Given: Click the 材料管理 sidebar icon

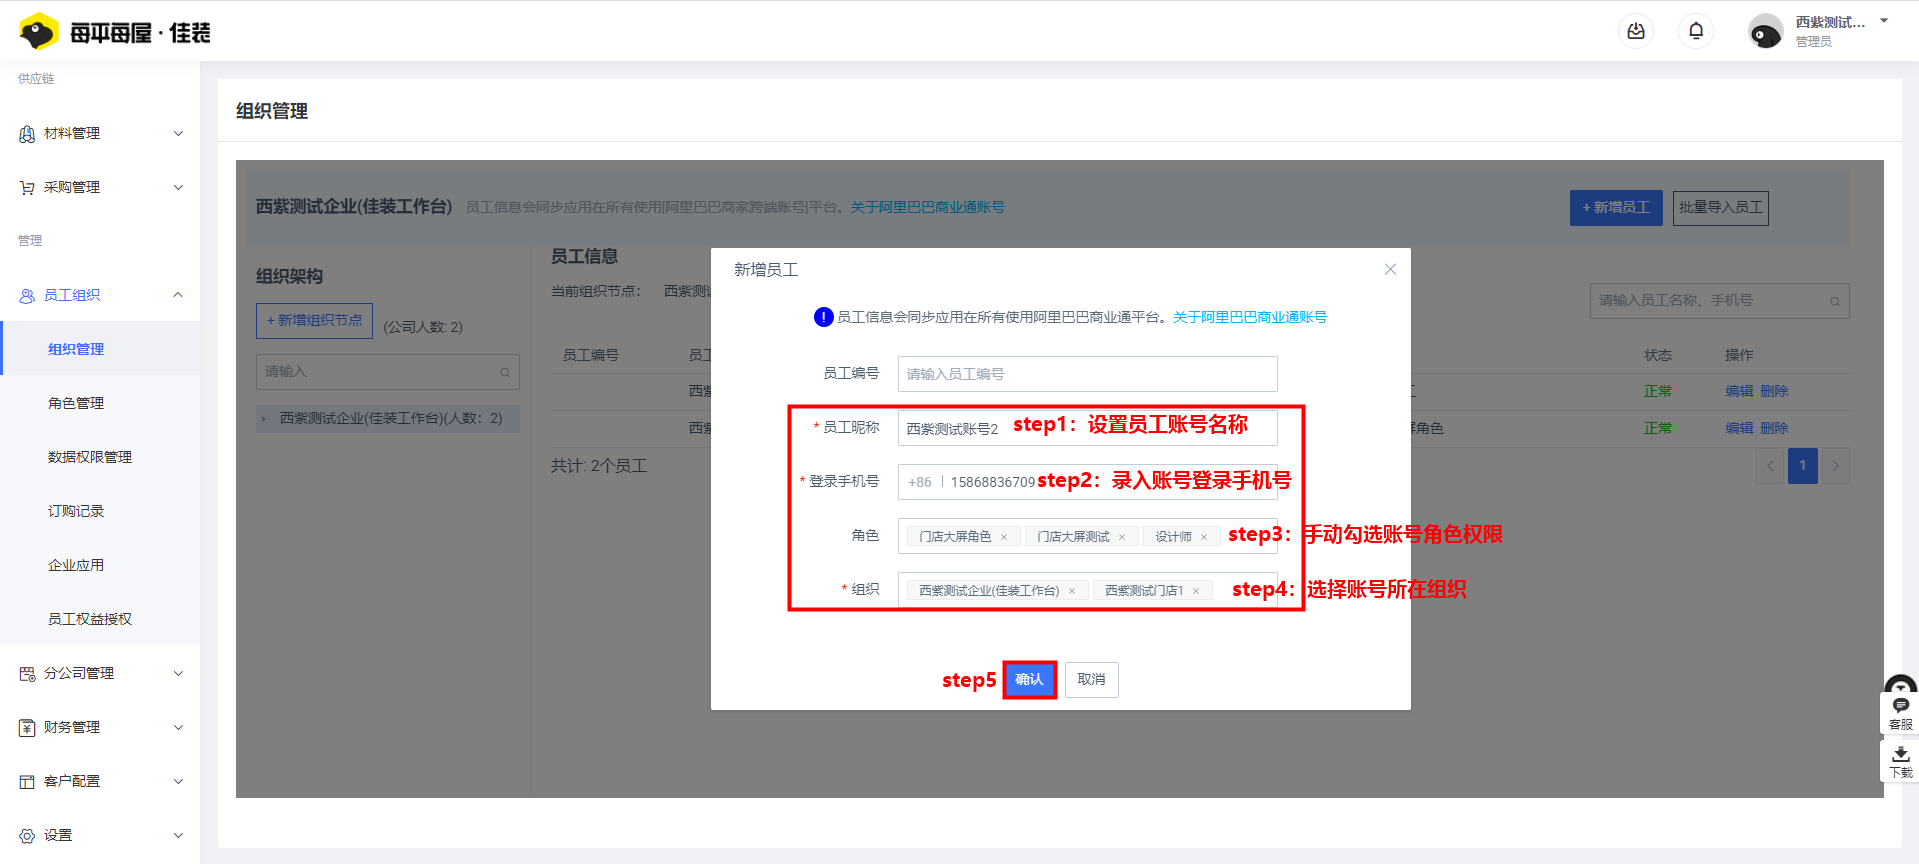Looking at the screenshot, I should point(27,134).
